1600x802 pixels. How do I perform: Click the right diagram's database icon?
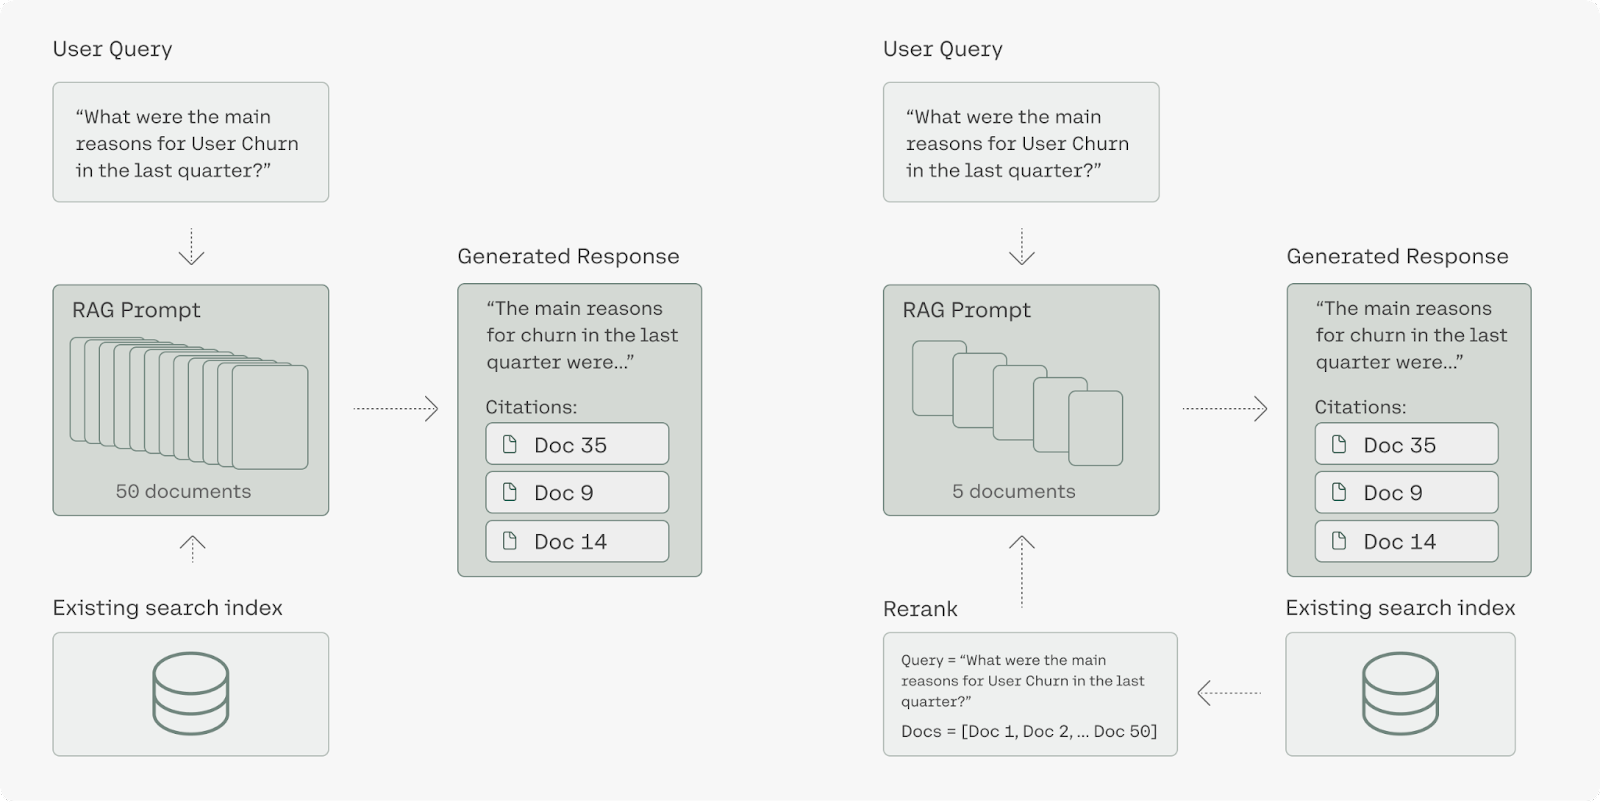point(1400,693)
